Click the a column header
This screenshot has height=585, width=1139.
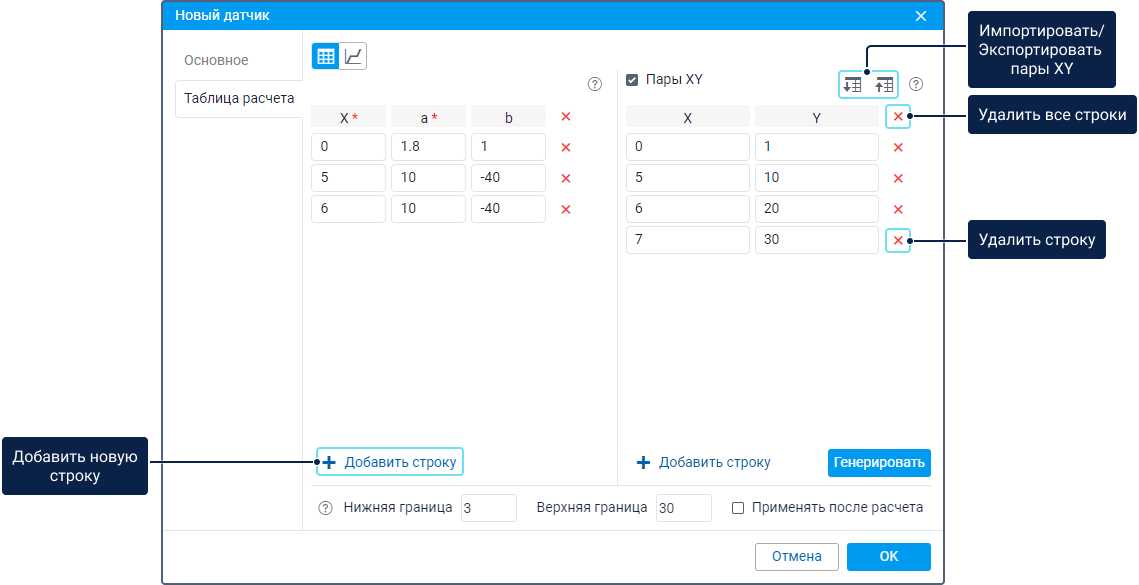click(x=429, y=117)
